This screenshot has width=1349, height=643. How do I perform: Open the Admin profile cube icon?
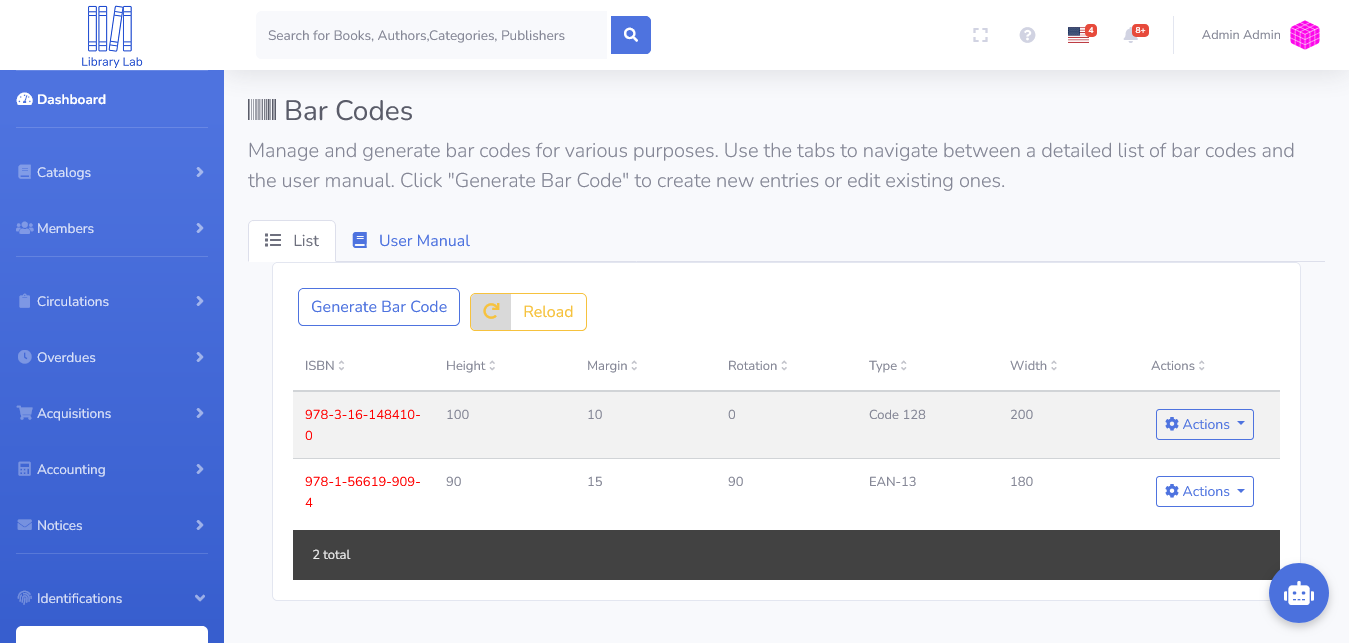point(1304,35)
